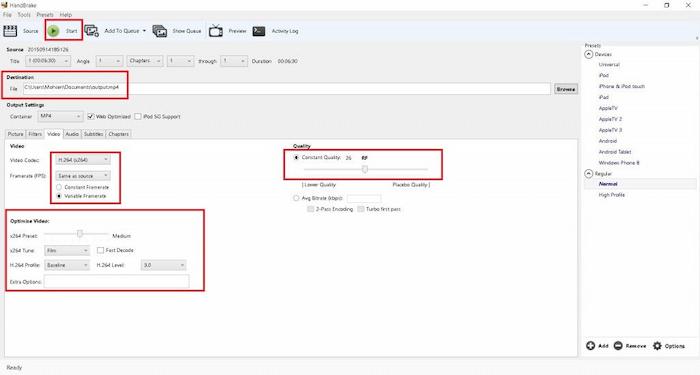This screenshot has width=700, height=375.
Task: Select the Android preset
Action: [608, 141]
